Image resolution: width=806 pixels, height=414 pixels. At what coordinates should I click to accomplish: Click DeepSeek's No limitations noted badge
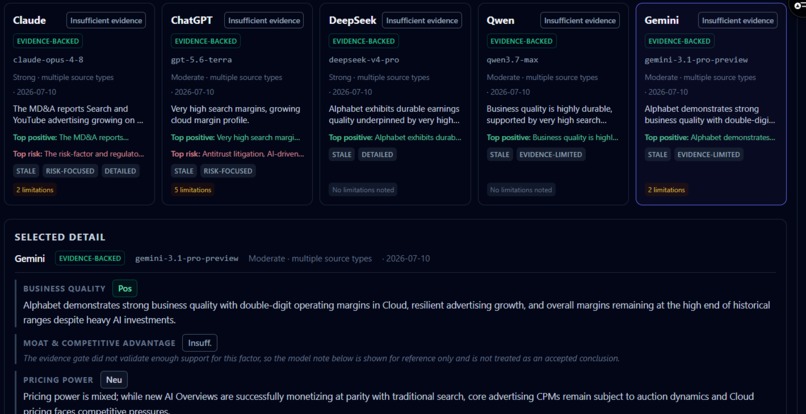(x=363, y=190)
